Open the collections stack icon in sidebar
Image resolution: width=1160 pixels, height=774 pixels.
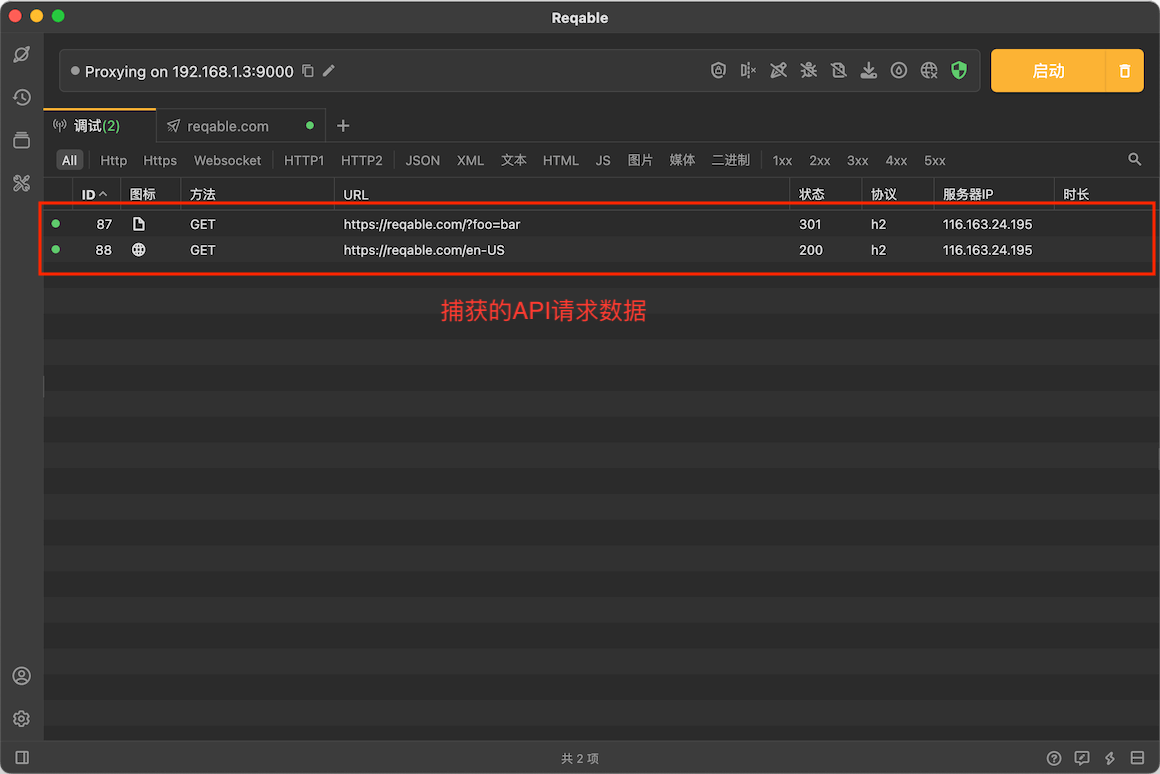click(x=21, y=140)
